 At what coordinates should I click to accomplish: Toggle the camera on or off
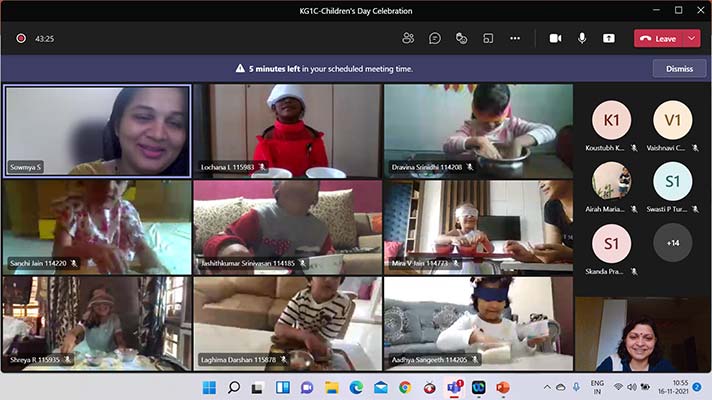[x=555, y=38]
